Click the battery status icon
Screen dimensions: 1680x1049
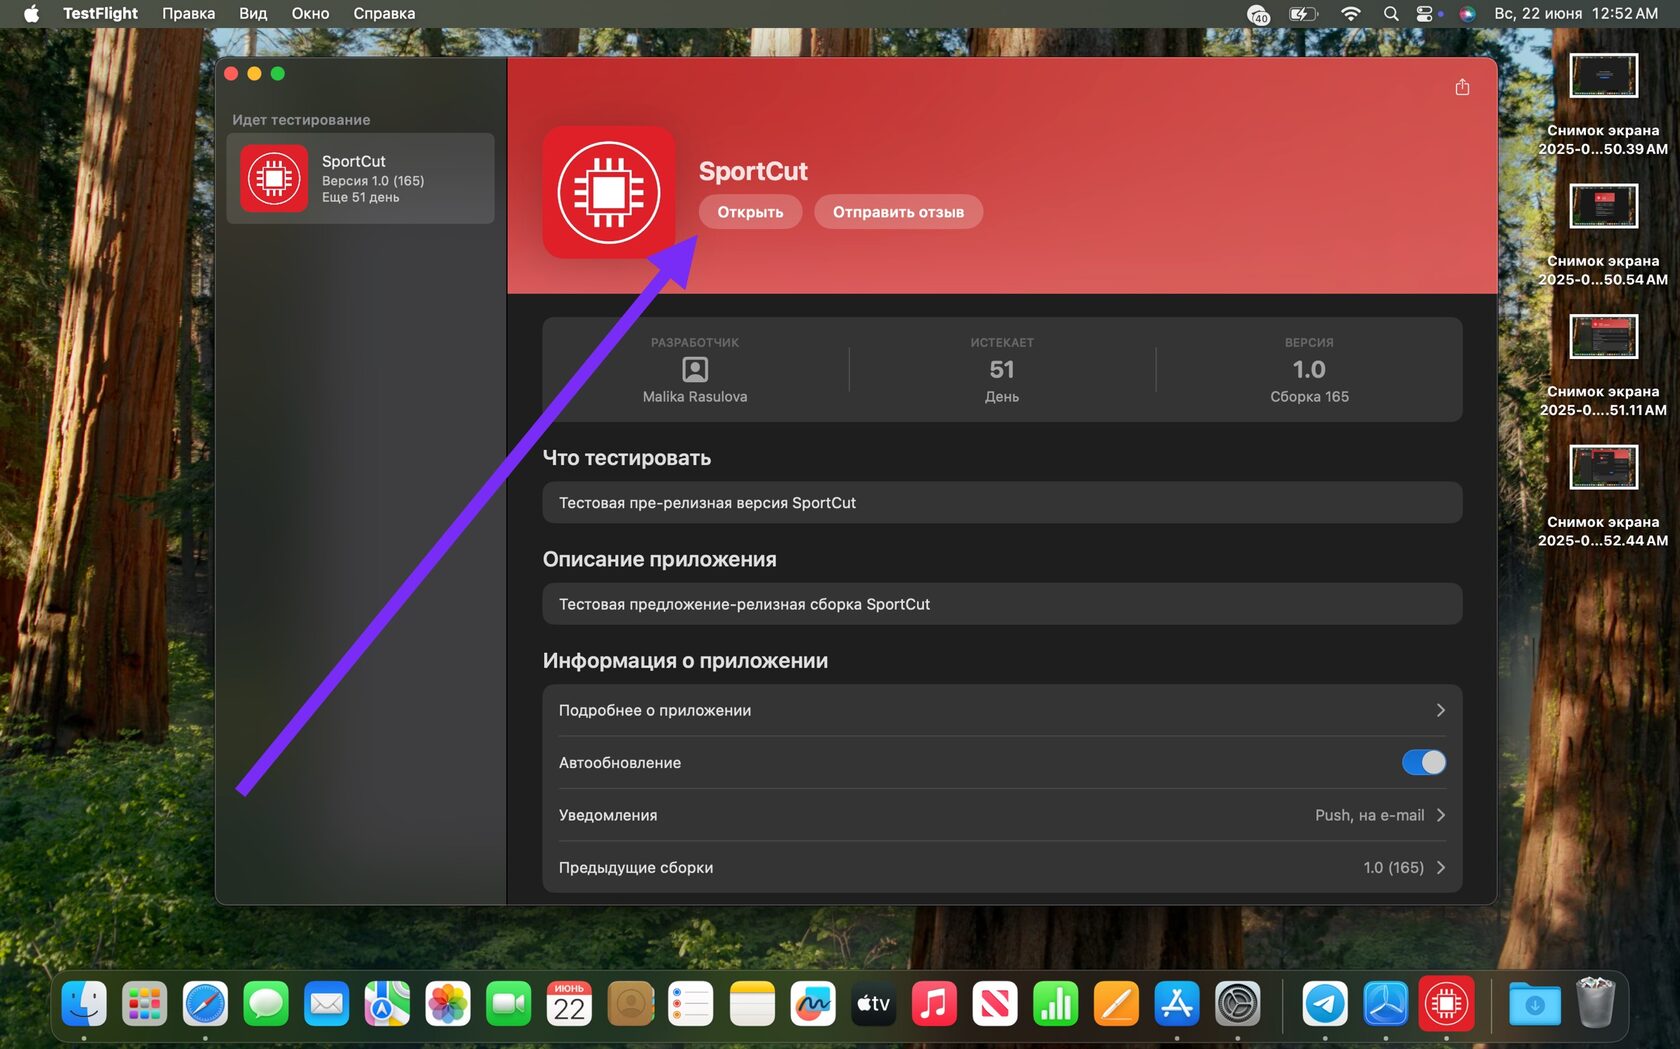point(1304,14)
